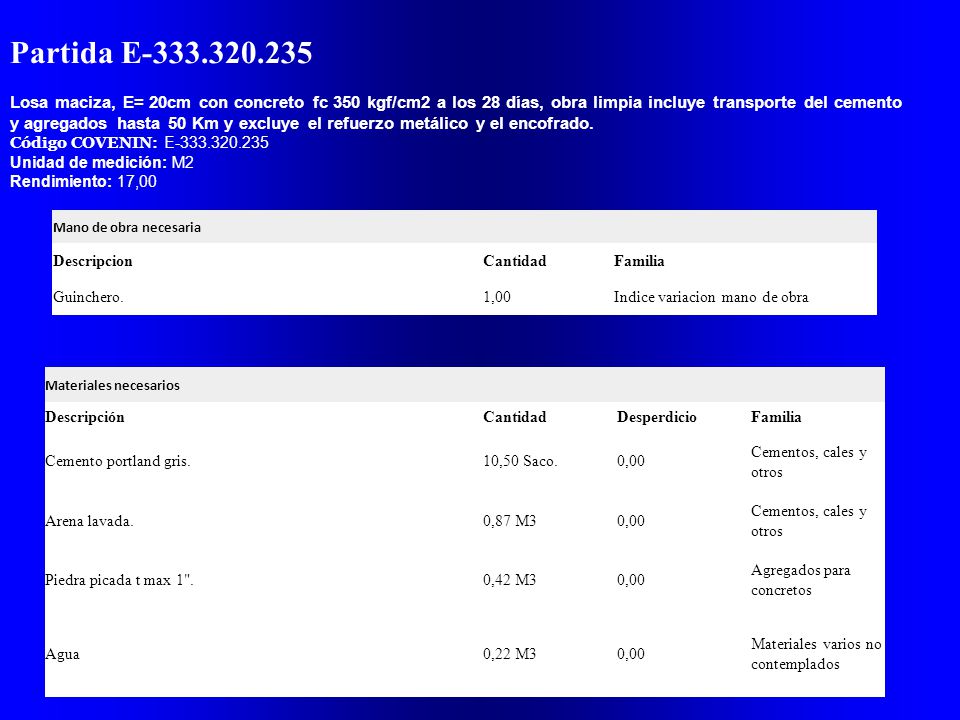
Task: Click the 'Desperdicio' column header
Action: pos(656,417)
